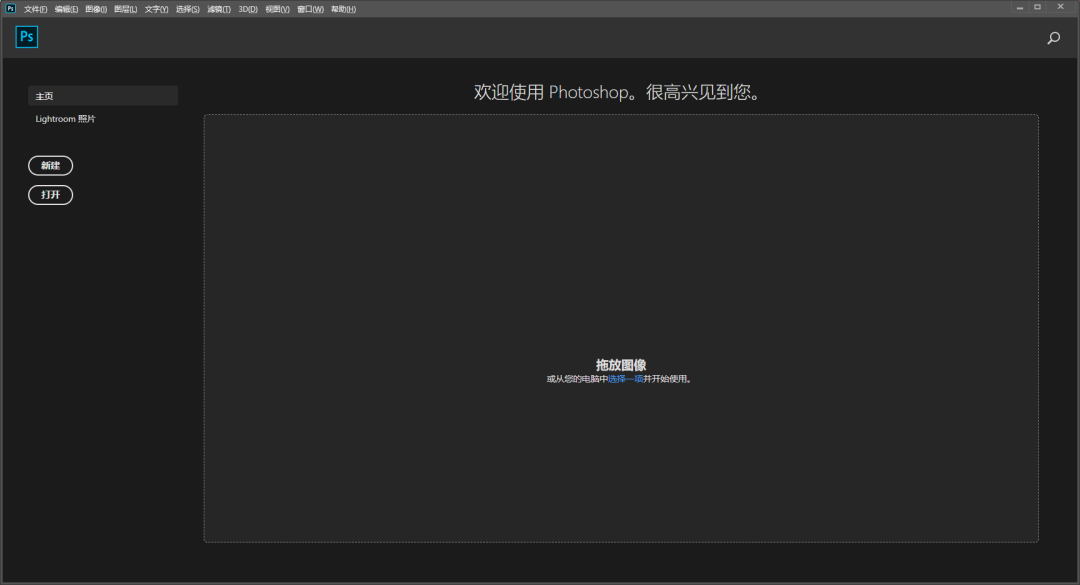The height and width of the screenshot is (585, 1080).
Task: Open the 选择(S) menu
Action: click(187, 9)
